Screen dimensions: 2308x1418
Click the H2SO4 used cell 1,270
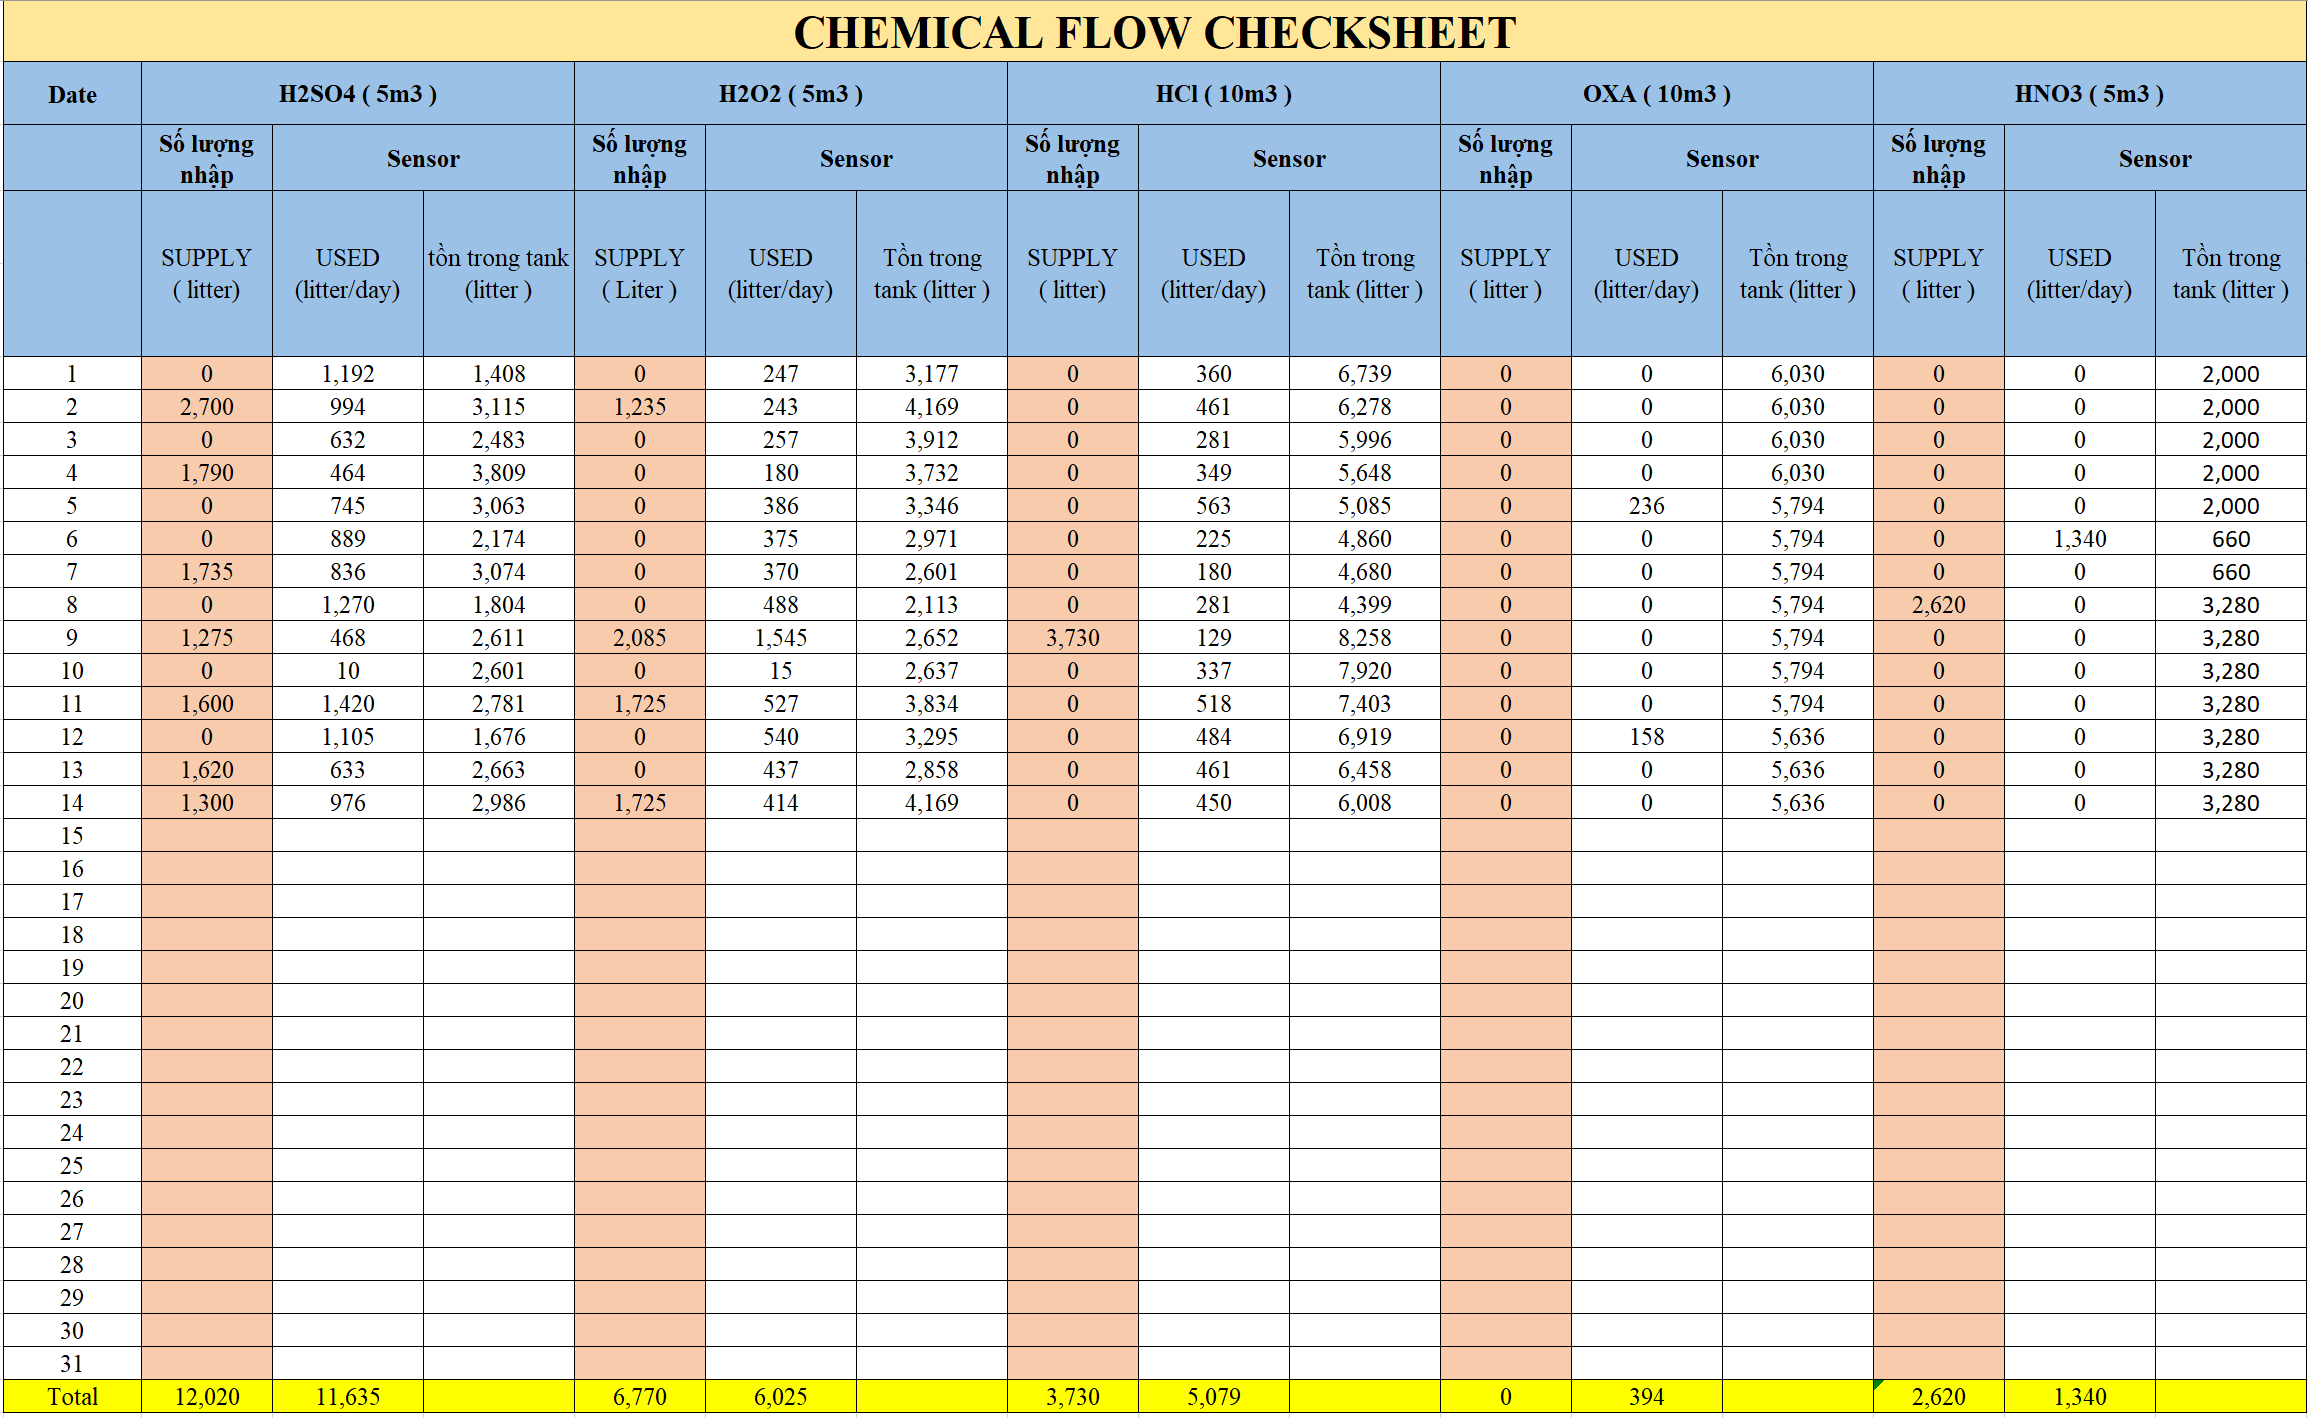[x=348, y=605]
